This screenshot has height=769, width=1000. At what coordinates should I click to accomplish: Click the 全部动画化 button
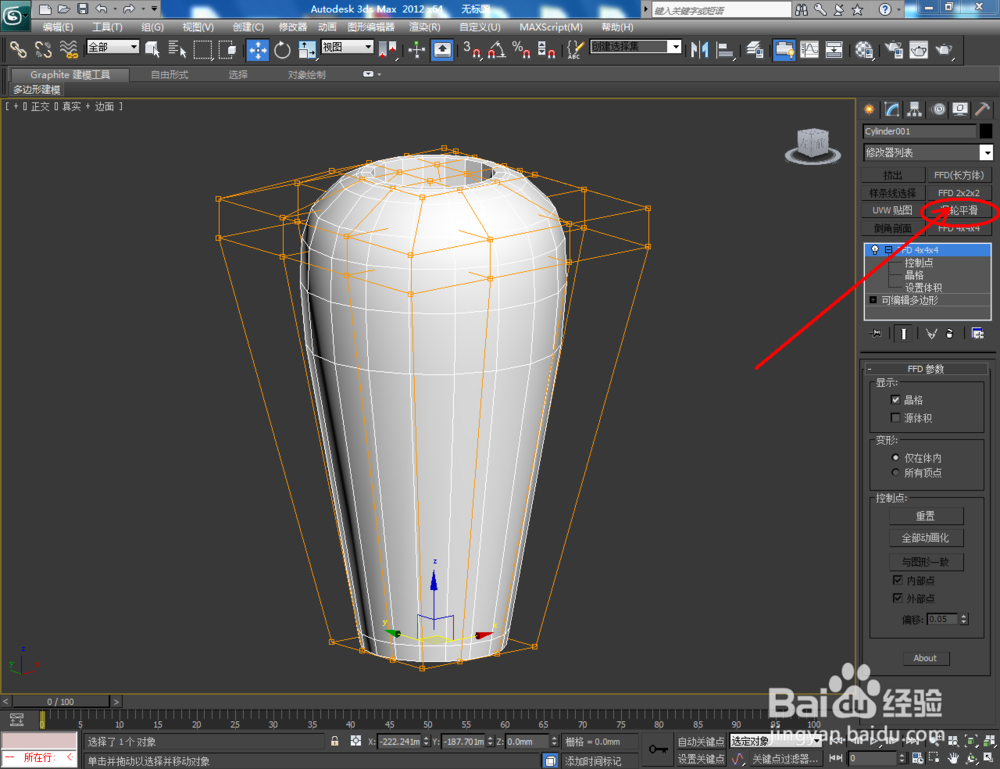pos(926,538)
